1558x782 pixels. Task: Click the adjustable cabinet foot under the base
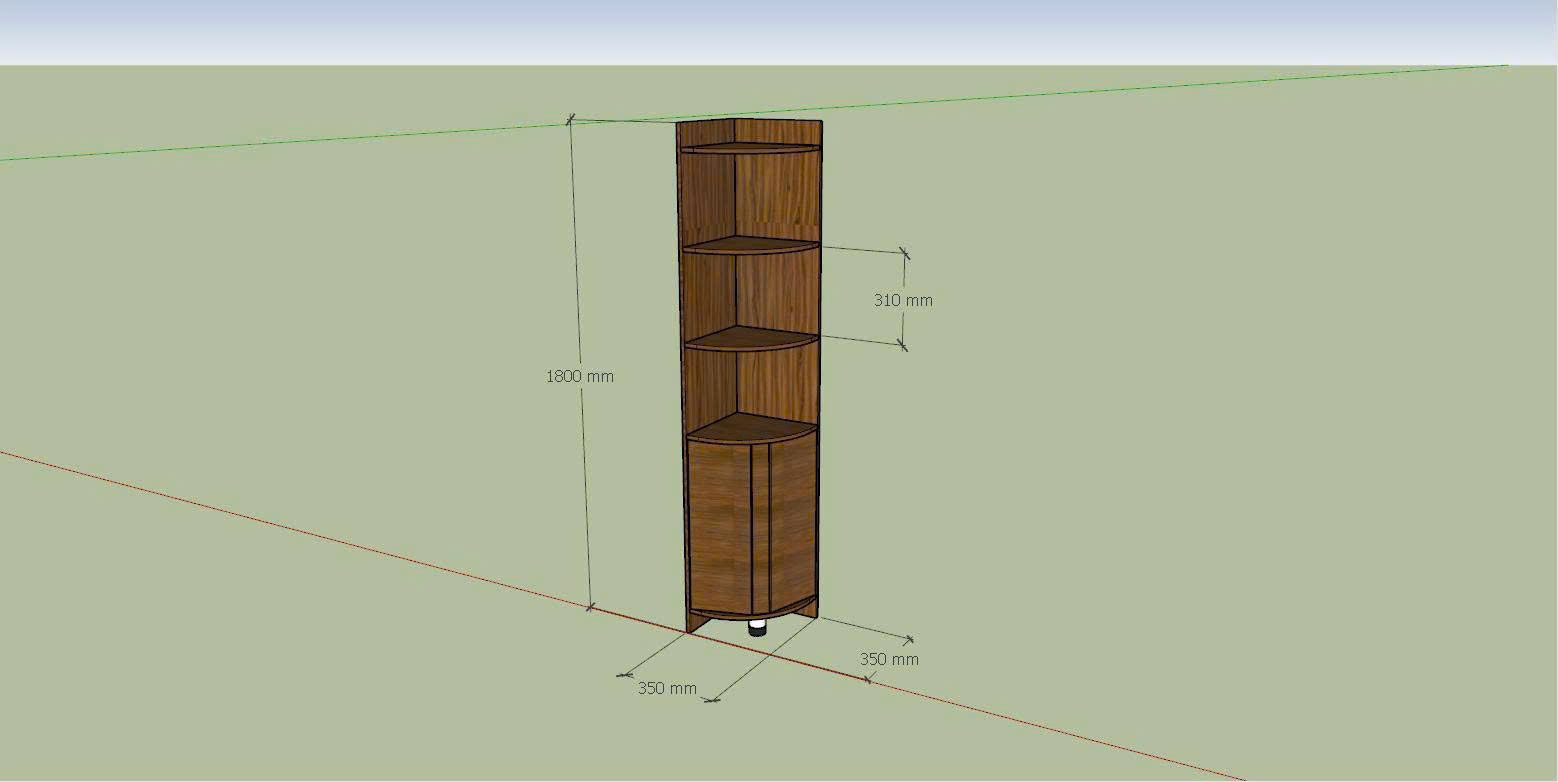[x=757, y=628]
